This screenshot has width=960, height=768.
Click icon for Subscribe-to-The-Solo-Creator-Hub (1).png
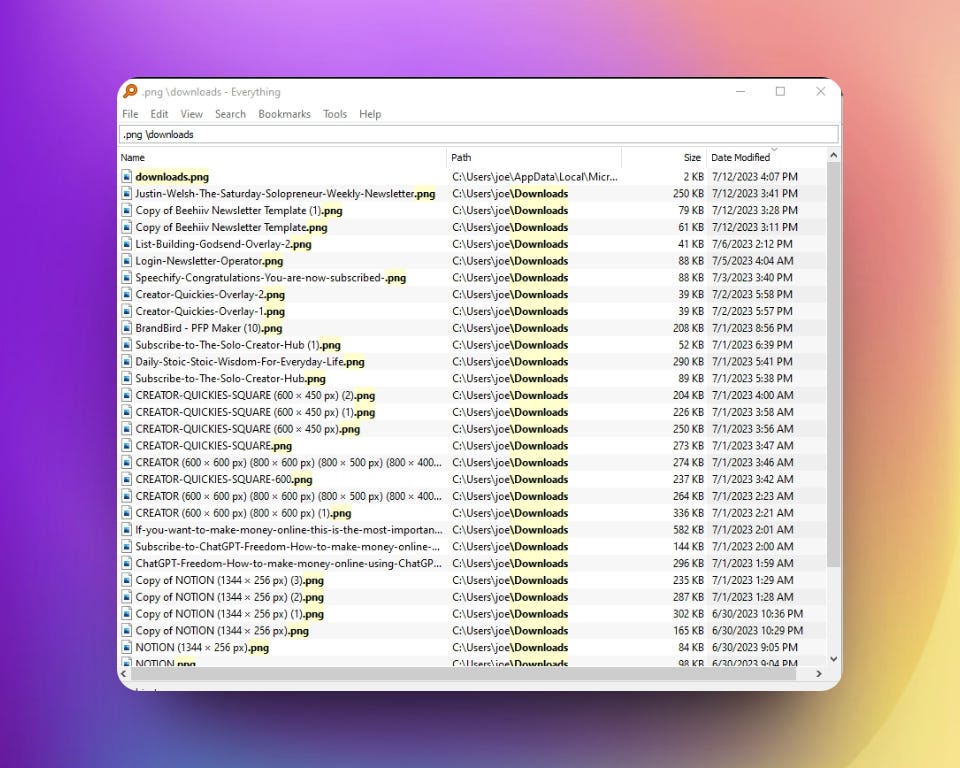(127, 345)
